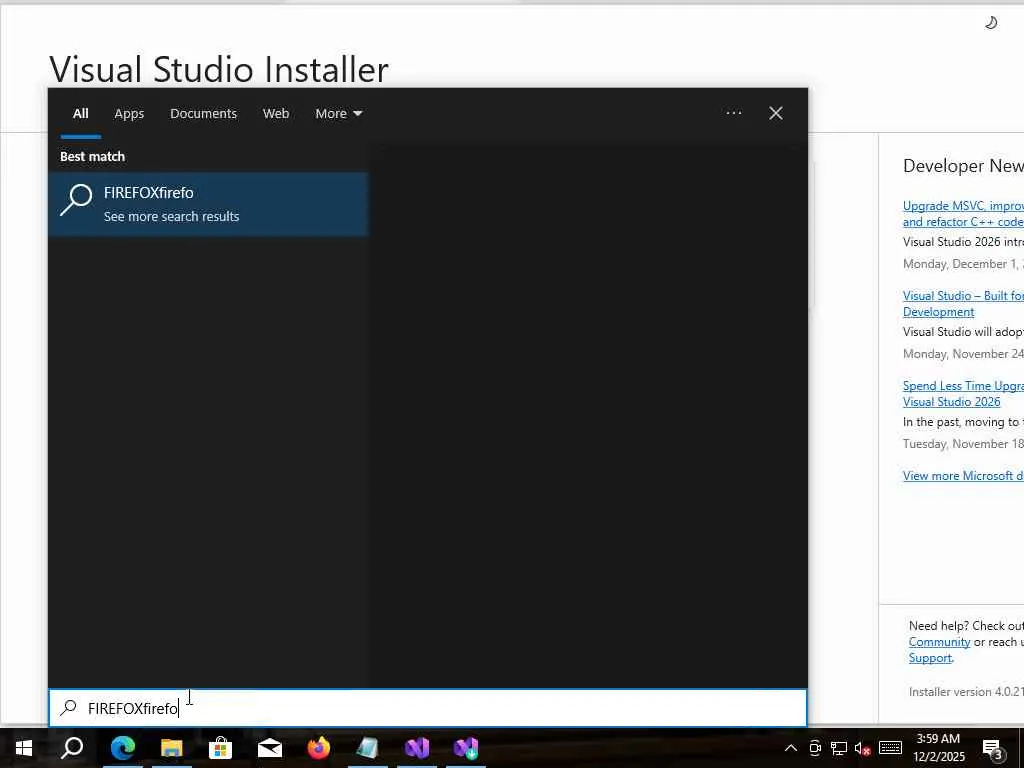Open the Windows Start menu
Image resolution: width=1024 pixels, height=768 pixels.
coord(24,748)
